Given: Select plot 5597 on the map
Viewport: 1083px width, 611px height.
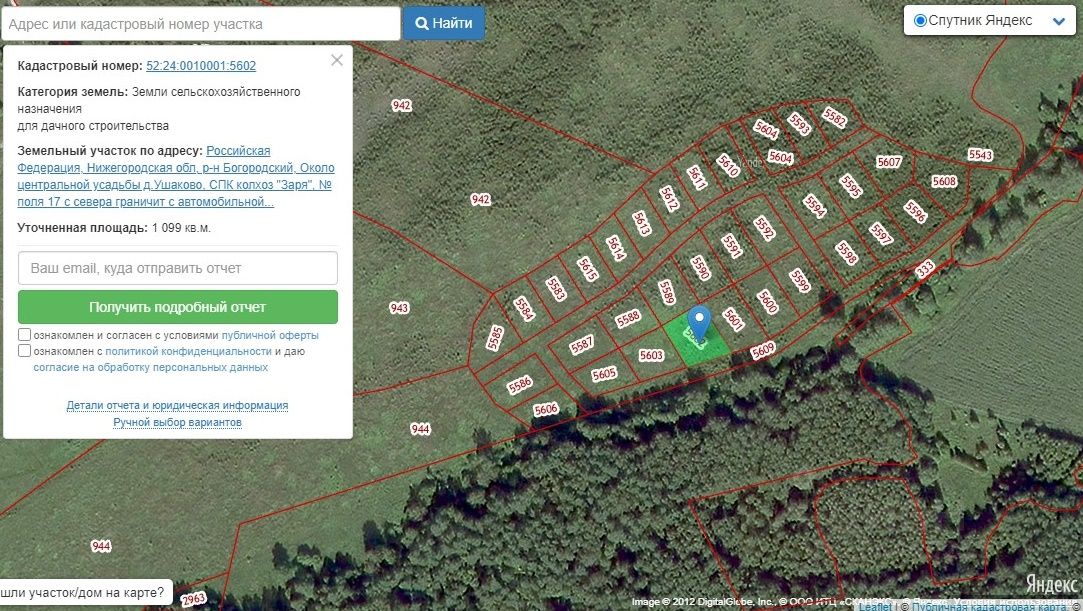Looking at the screenshot, I should [881, 234].
